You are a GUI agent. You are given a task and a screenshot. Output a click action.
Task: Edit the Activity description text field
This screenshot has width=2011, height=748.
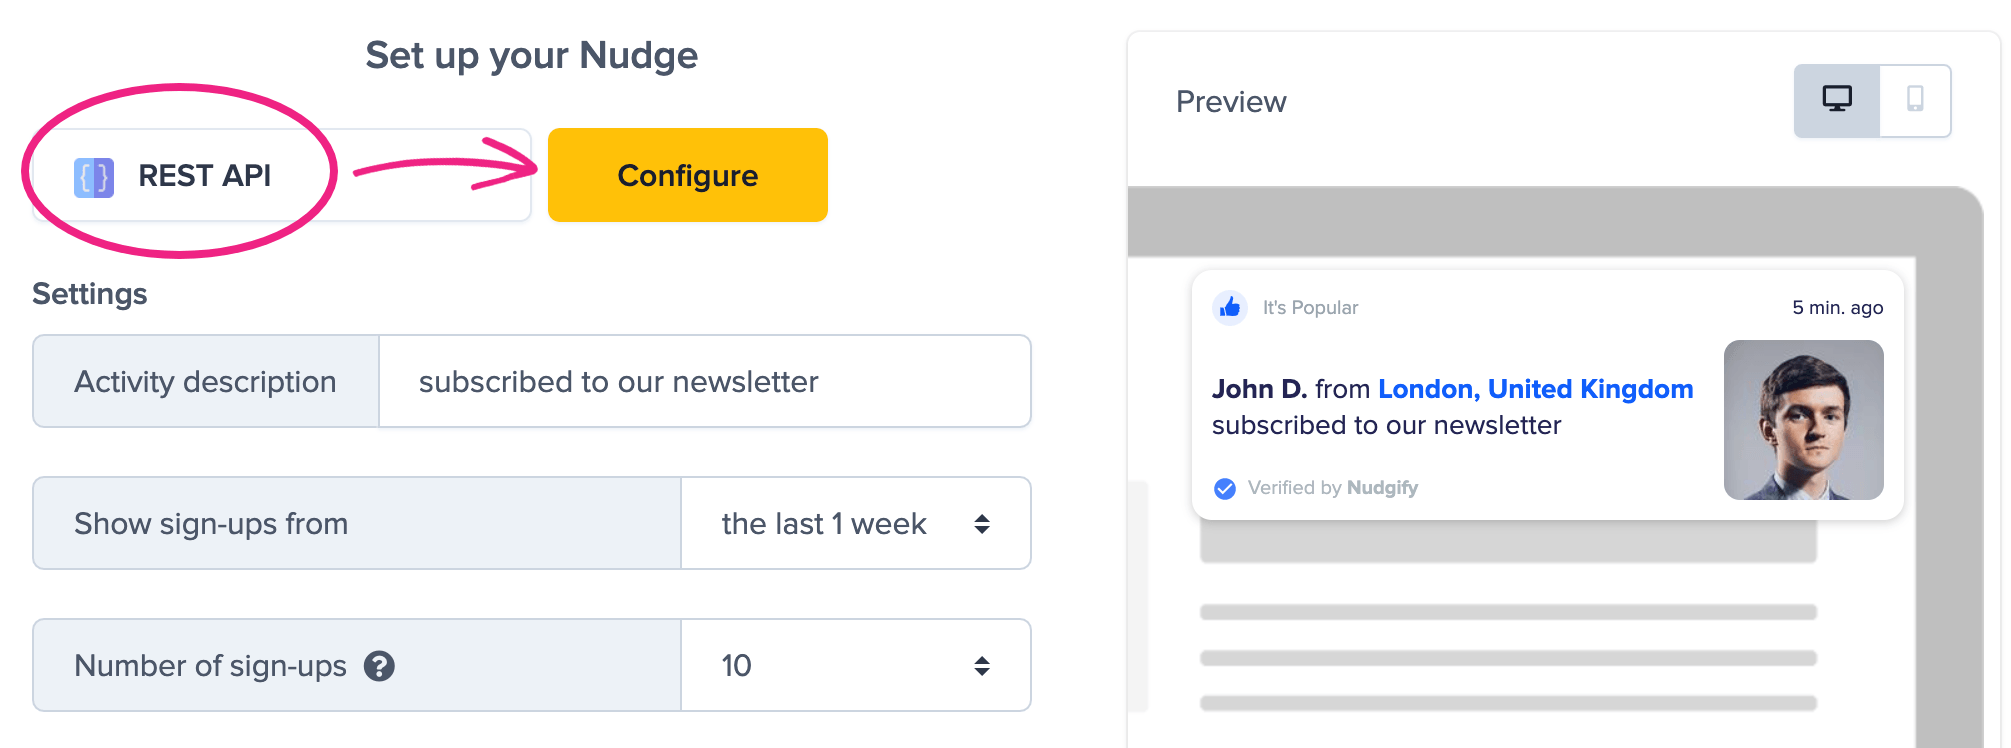pos(704,382)
